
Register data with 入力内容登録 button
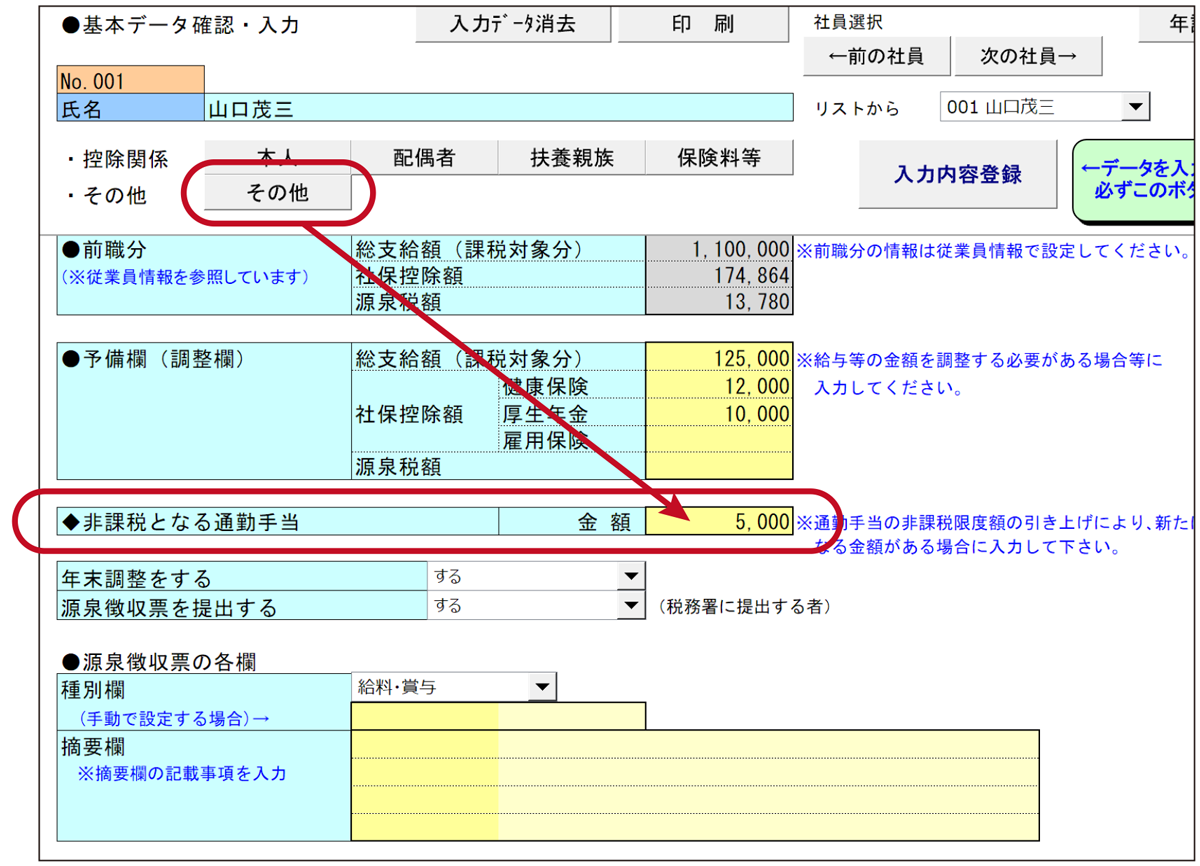click(957, 175)
